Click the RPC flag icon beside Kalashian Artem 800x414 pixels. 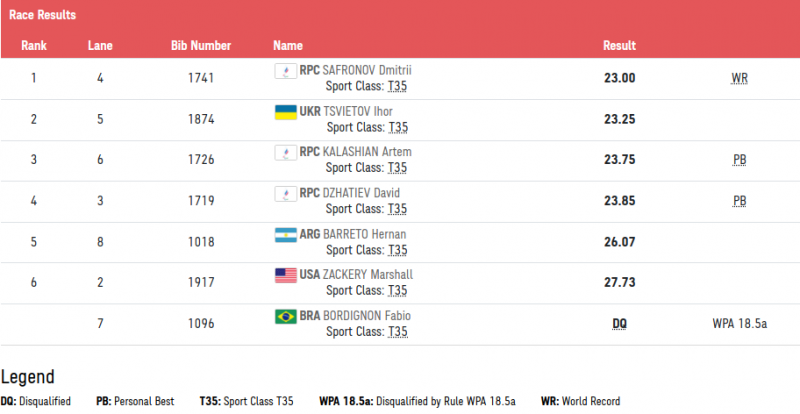click(x=285, y=152)
